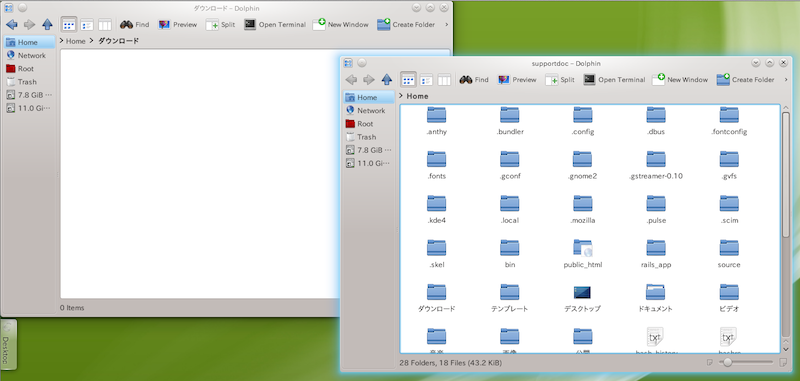Select the .config folder
The height and width of the screenshot is (381, 800).
point(583,121)
